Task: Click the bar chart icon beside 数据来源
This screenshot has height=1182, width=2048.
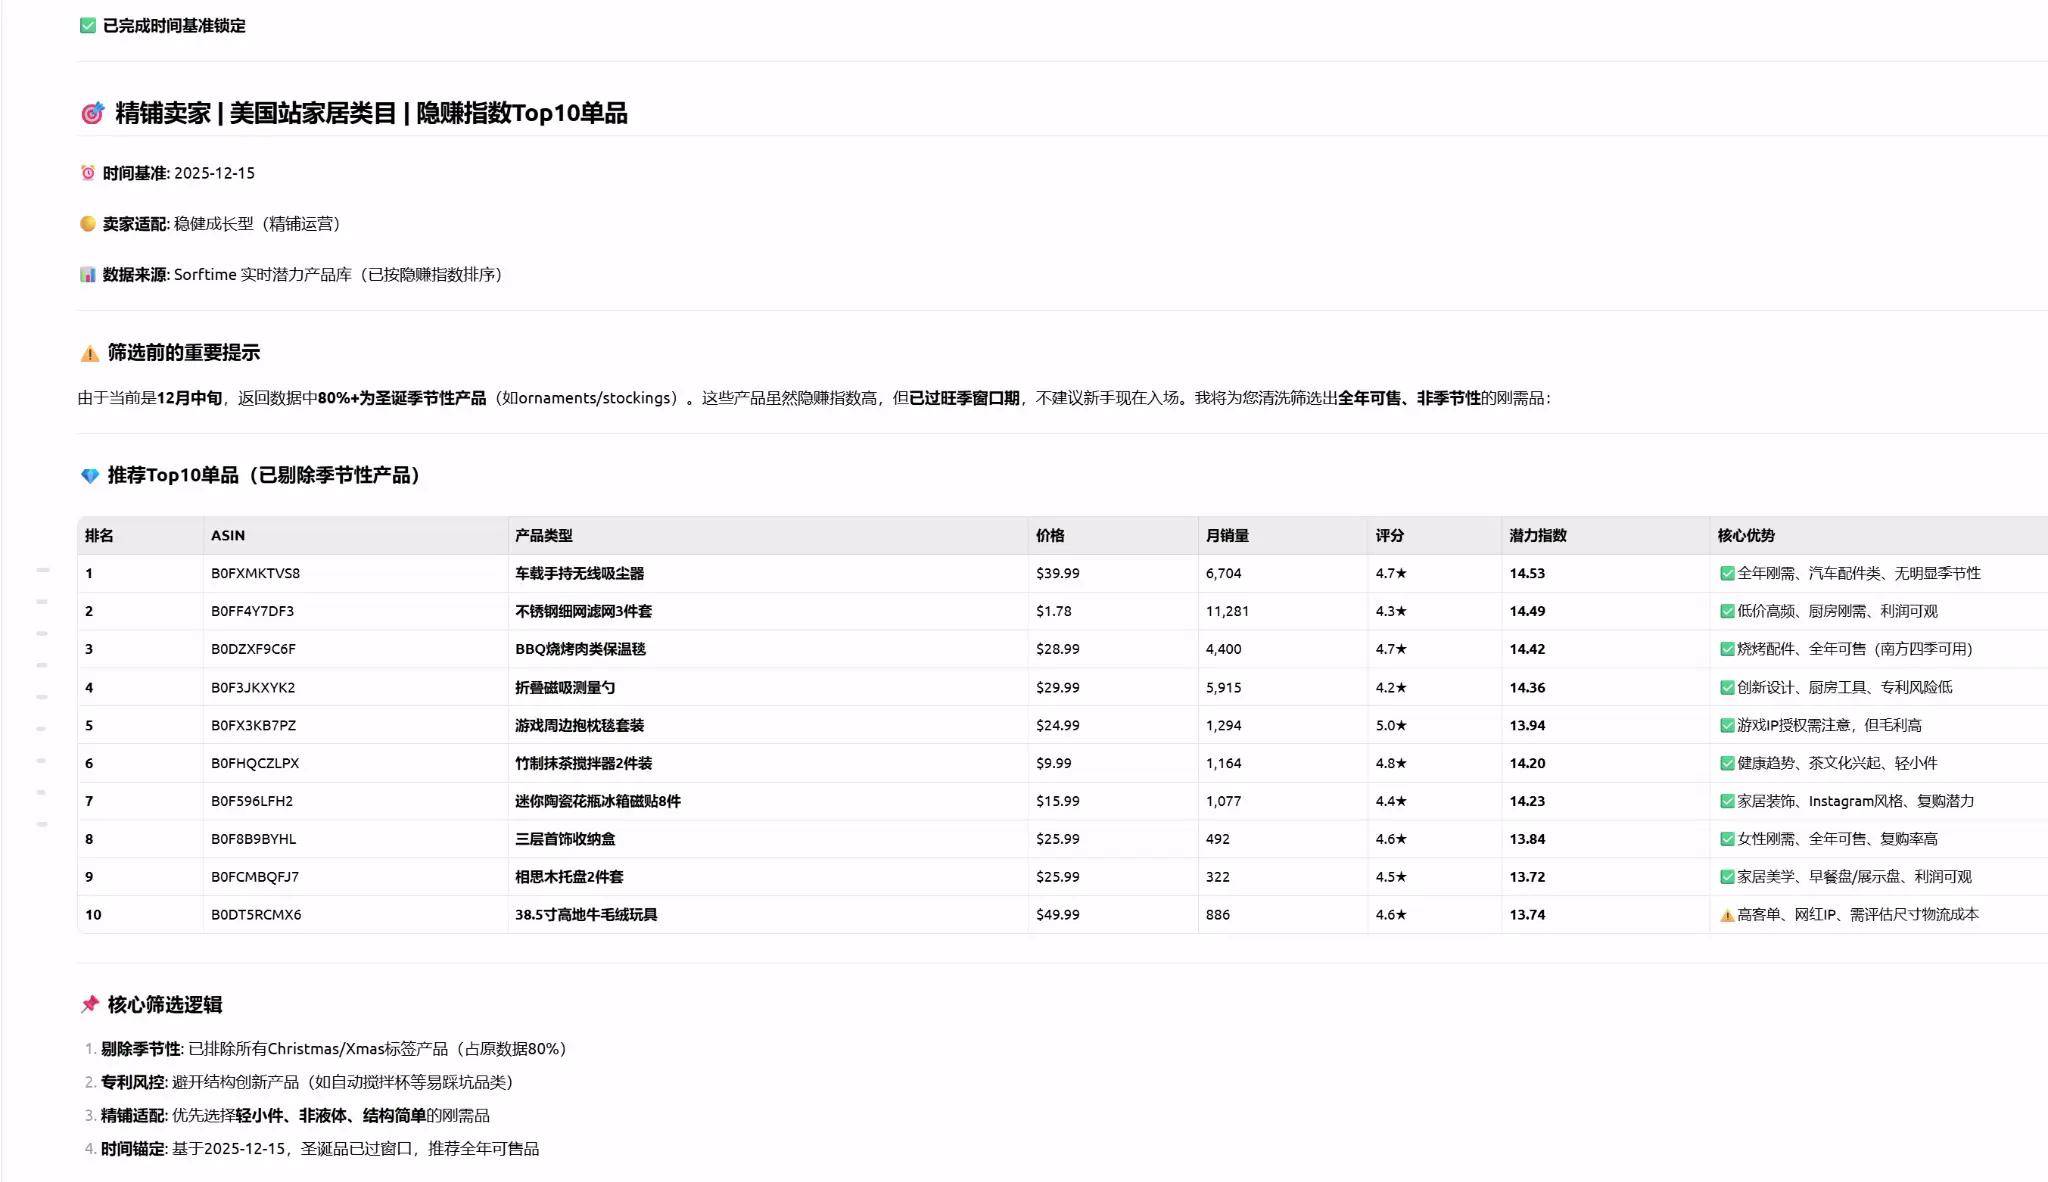Action: [88, 274]
